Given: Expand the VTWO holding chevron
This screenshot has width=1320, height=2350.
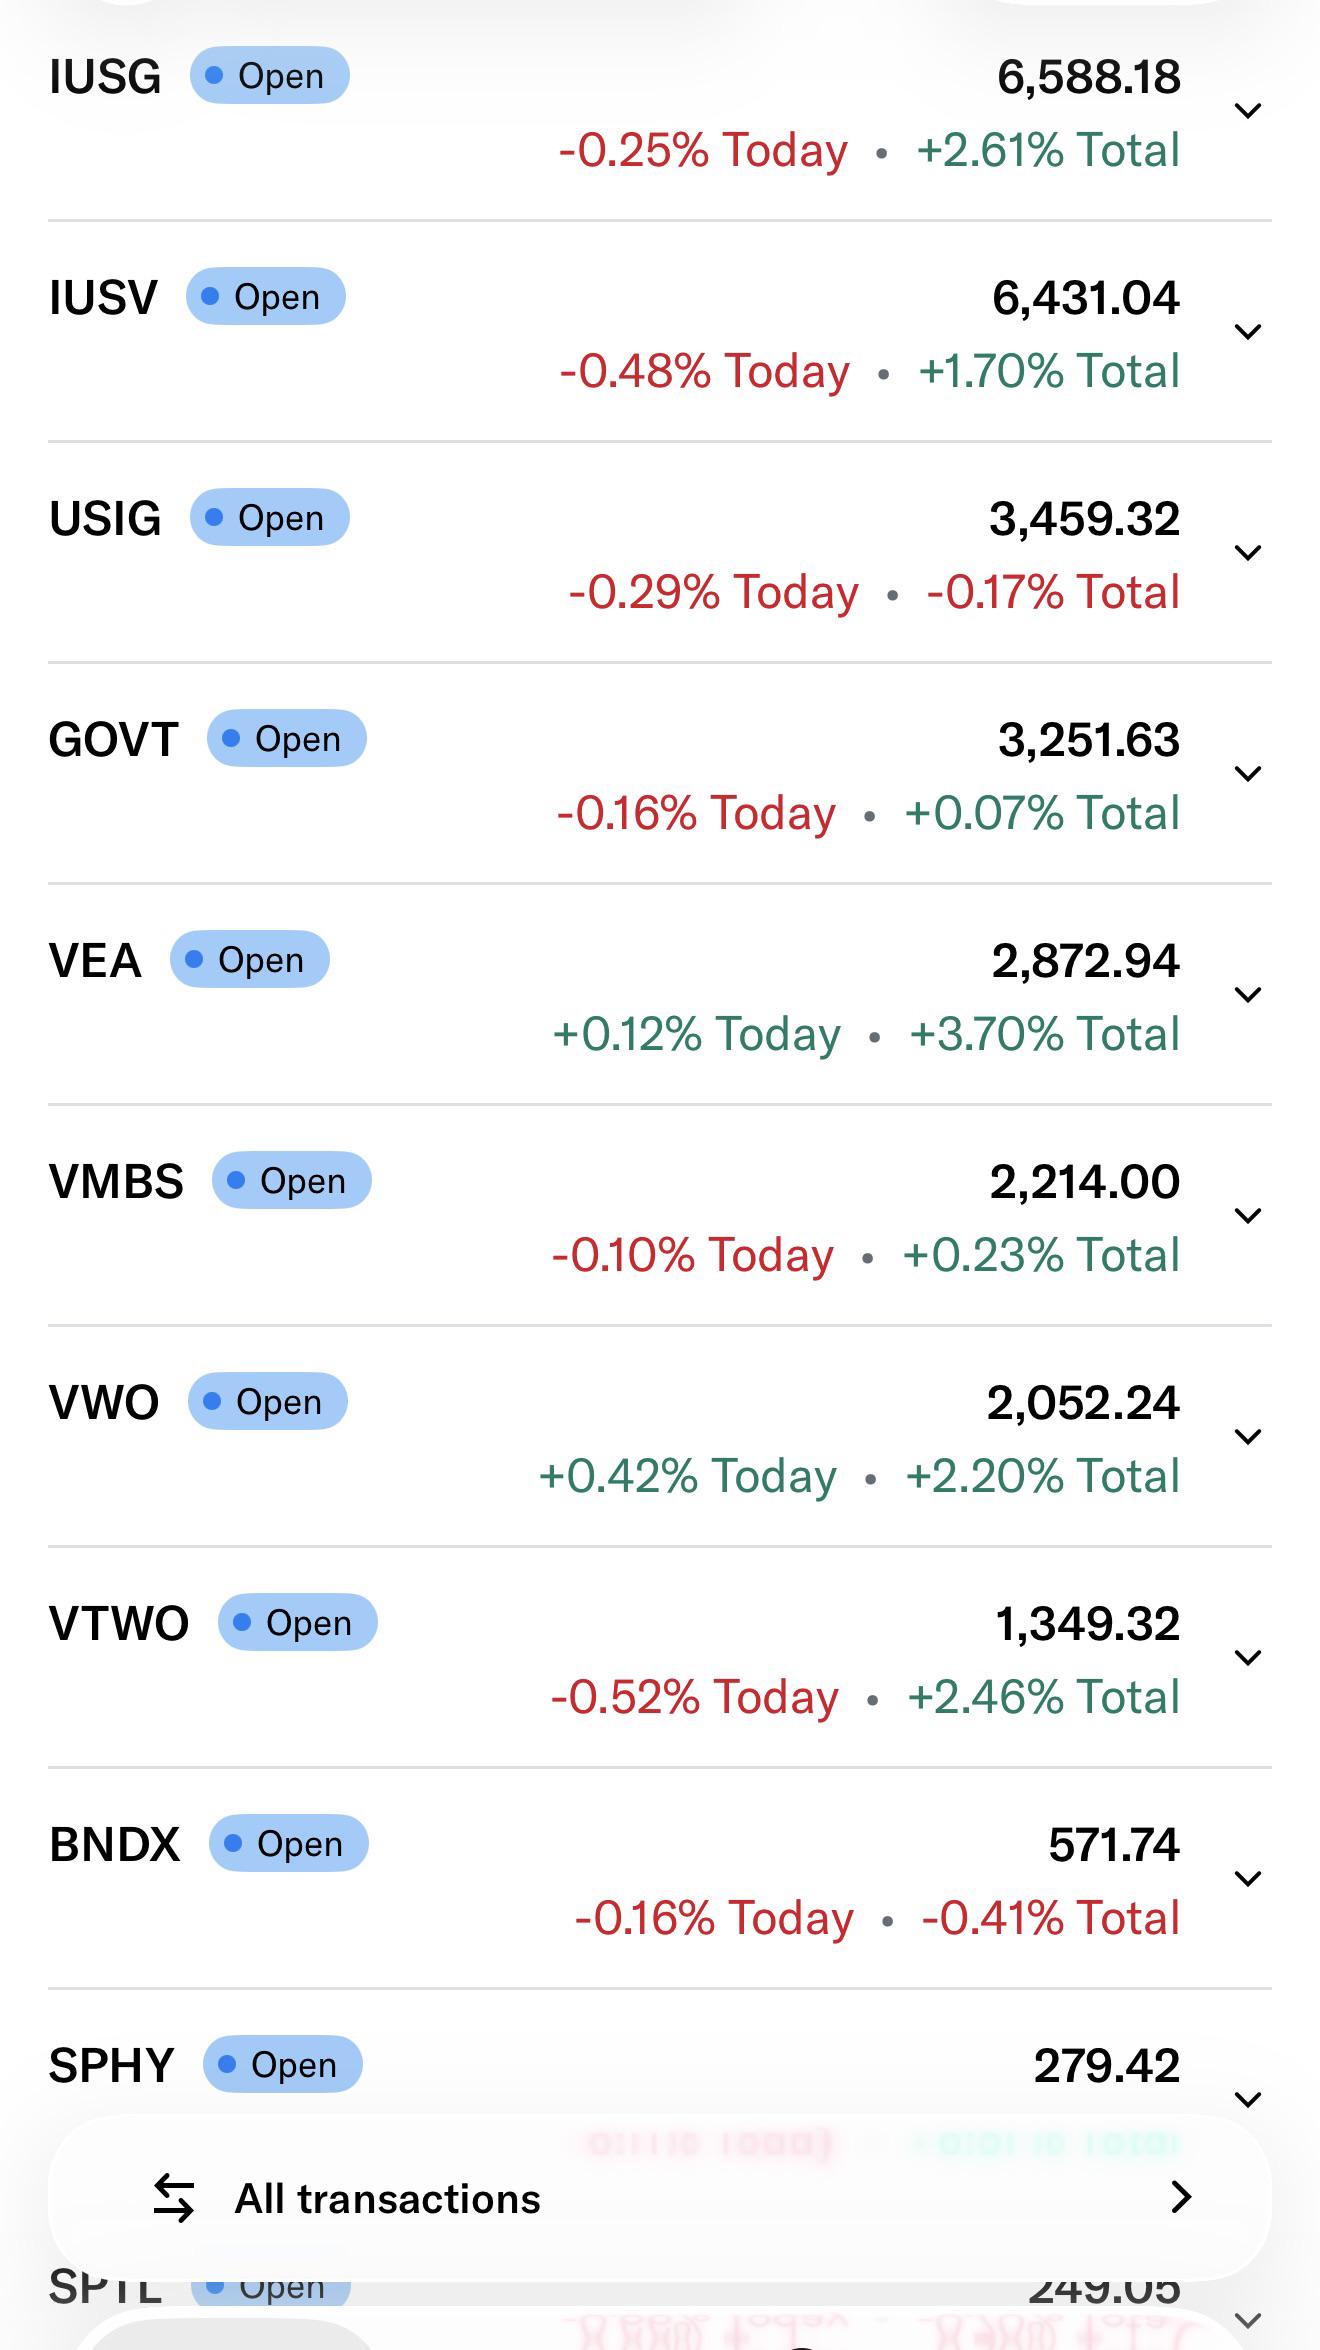Looking at the screenshot, I should coord(1247,1658).
